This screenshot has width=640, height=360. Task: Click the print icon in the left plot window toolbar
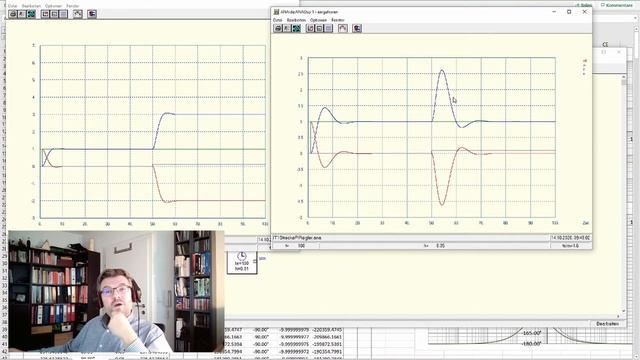[13, 14]
